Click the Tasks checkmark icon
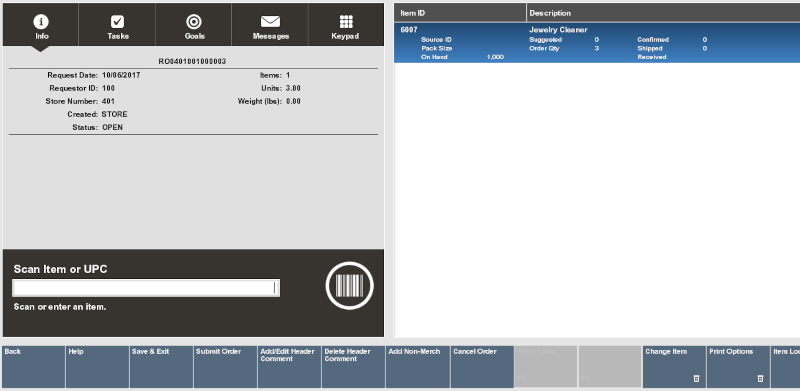This screenshot has width=800, height=391. [x=117, y=21]
